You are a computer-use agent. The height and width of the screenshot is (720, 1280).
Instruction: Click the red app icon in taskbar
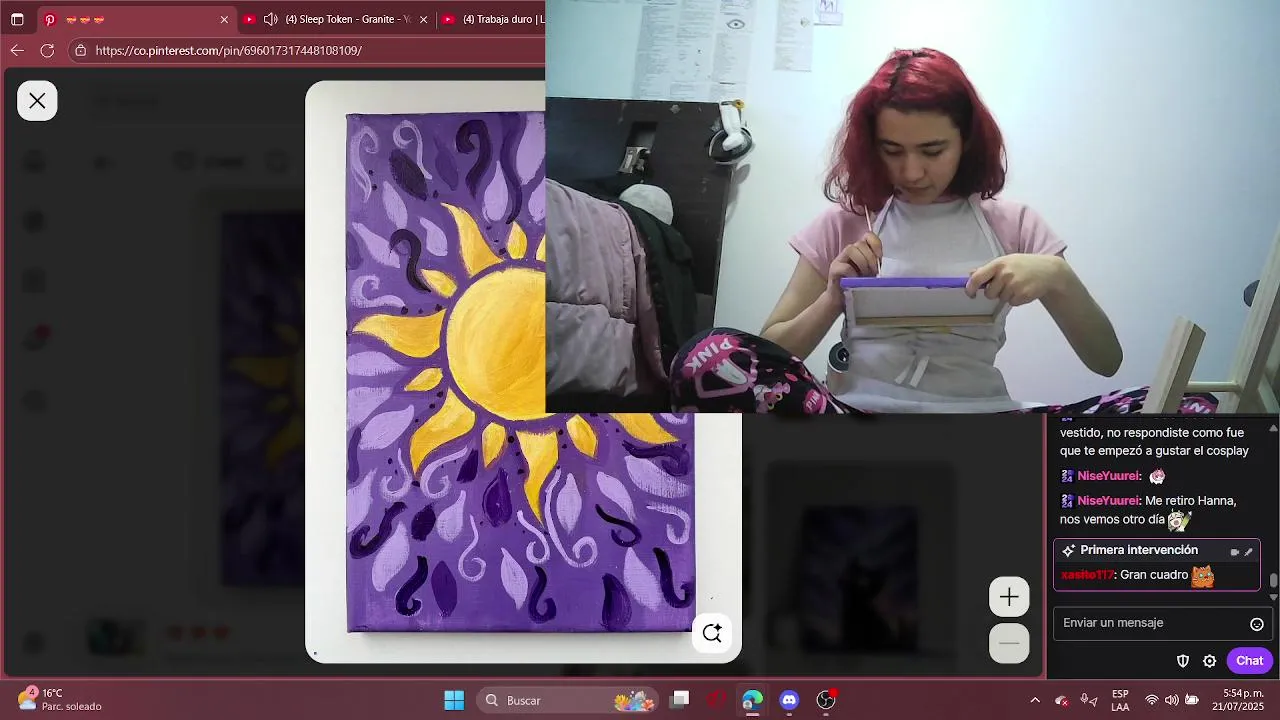pos(716,700)
